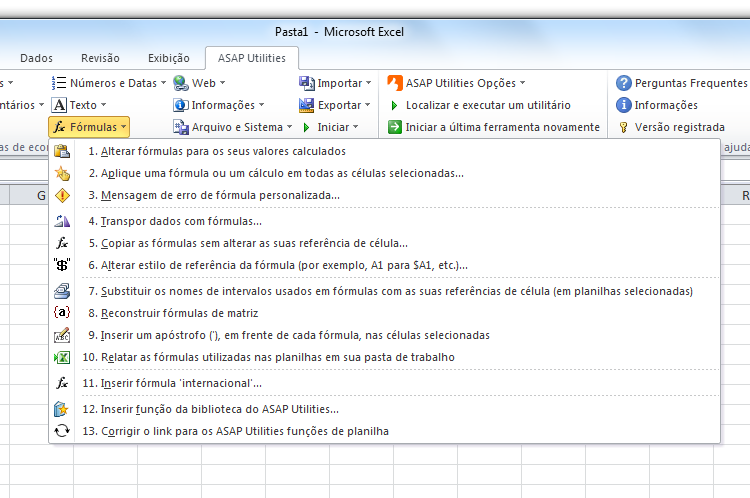
Task: Choose Copiar as fórmulas sem alterar referência
Action: tap(385, 243)
